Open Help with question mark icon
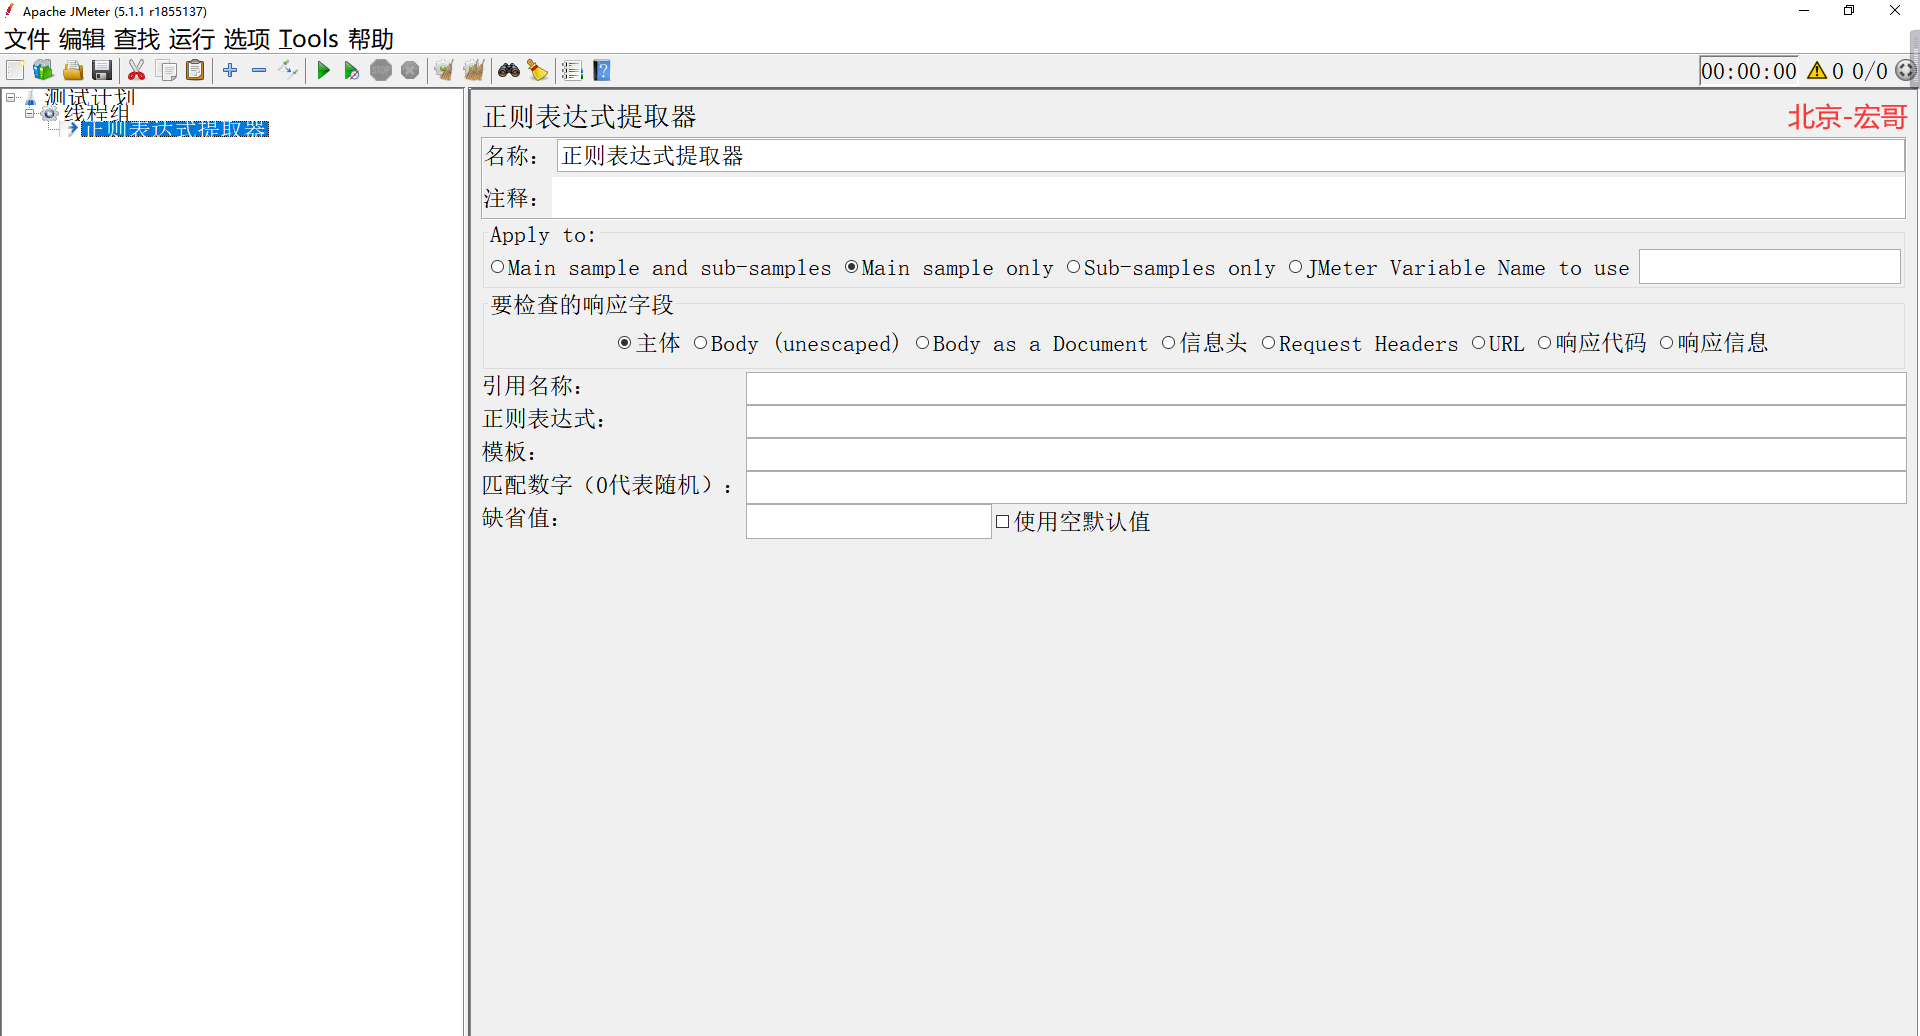The image size is (1920, 1036). [x=602, y=70]
